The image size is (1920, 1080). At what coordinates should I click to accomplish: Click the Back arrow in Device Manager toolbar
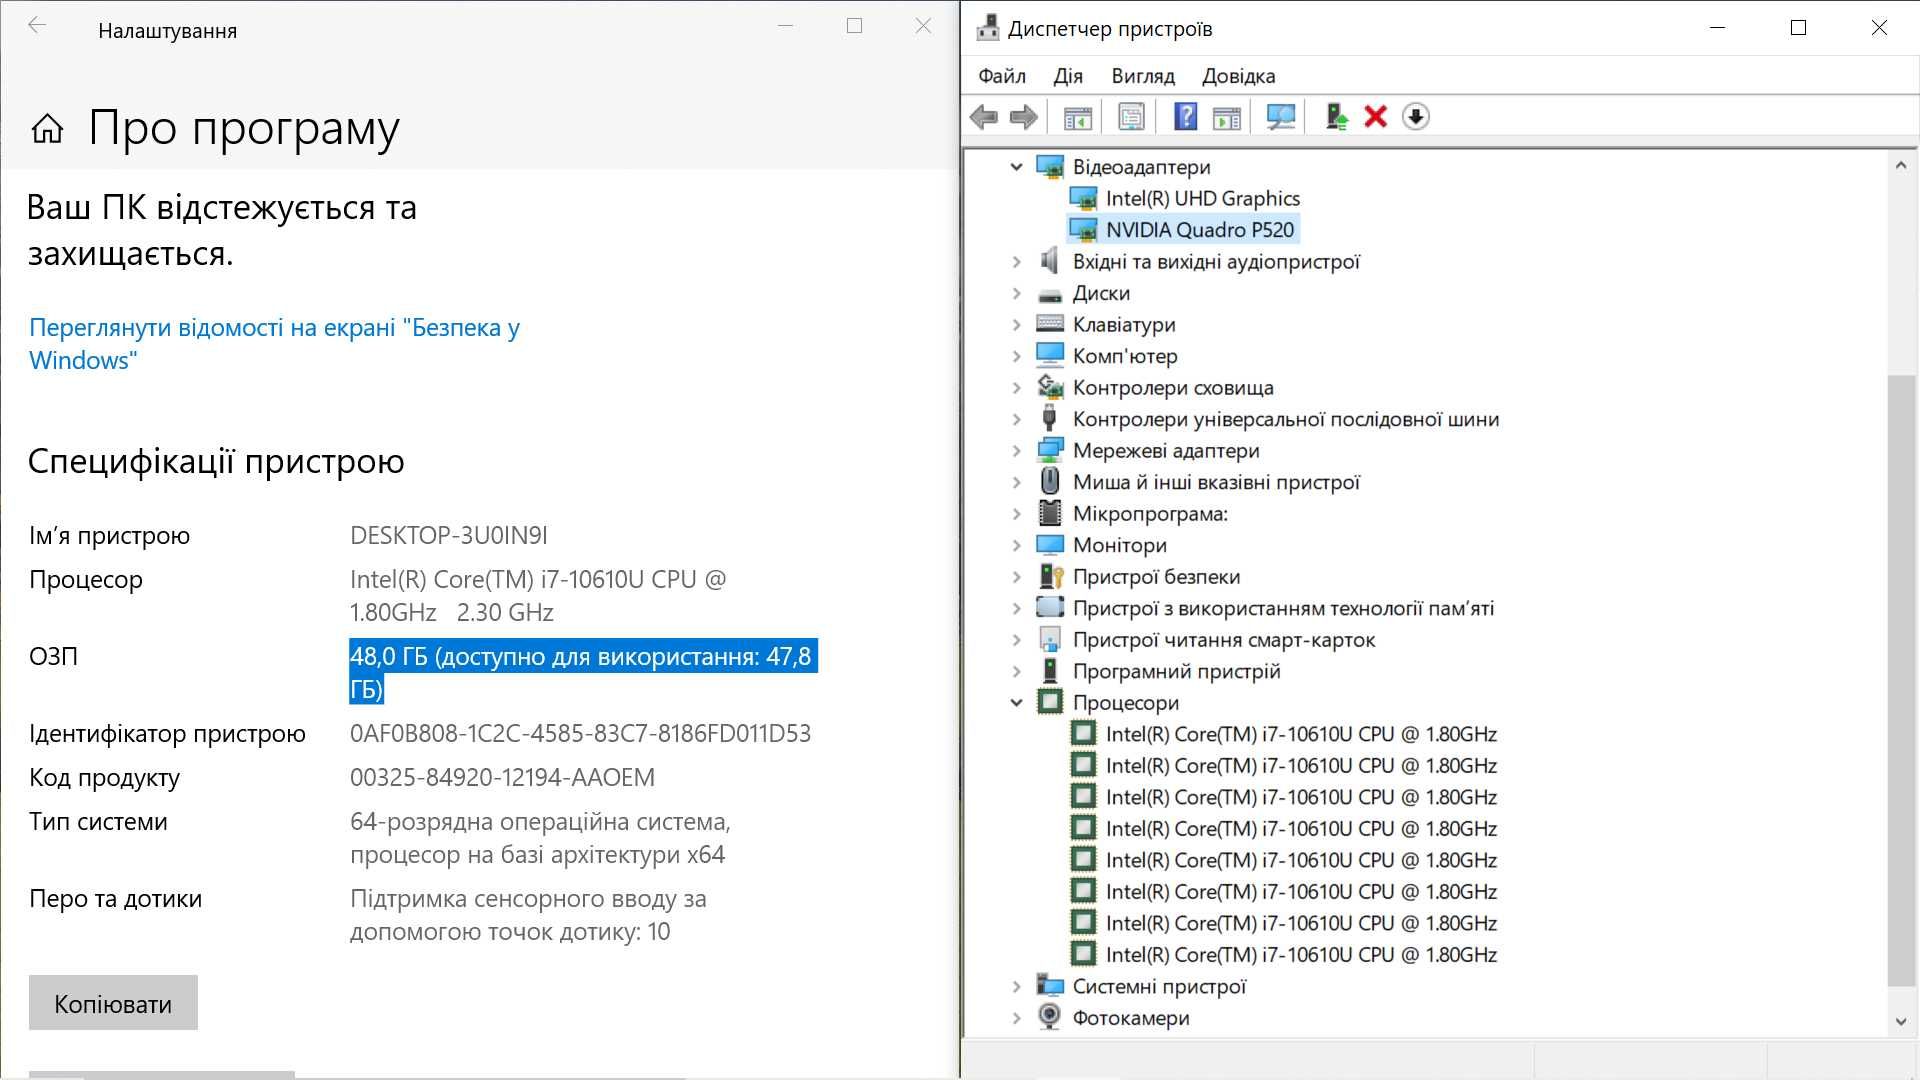984,117
